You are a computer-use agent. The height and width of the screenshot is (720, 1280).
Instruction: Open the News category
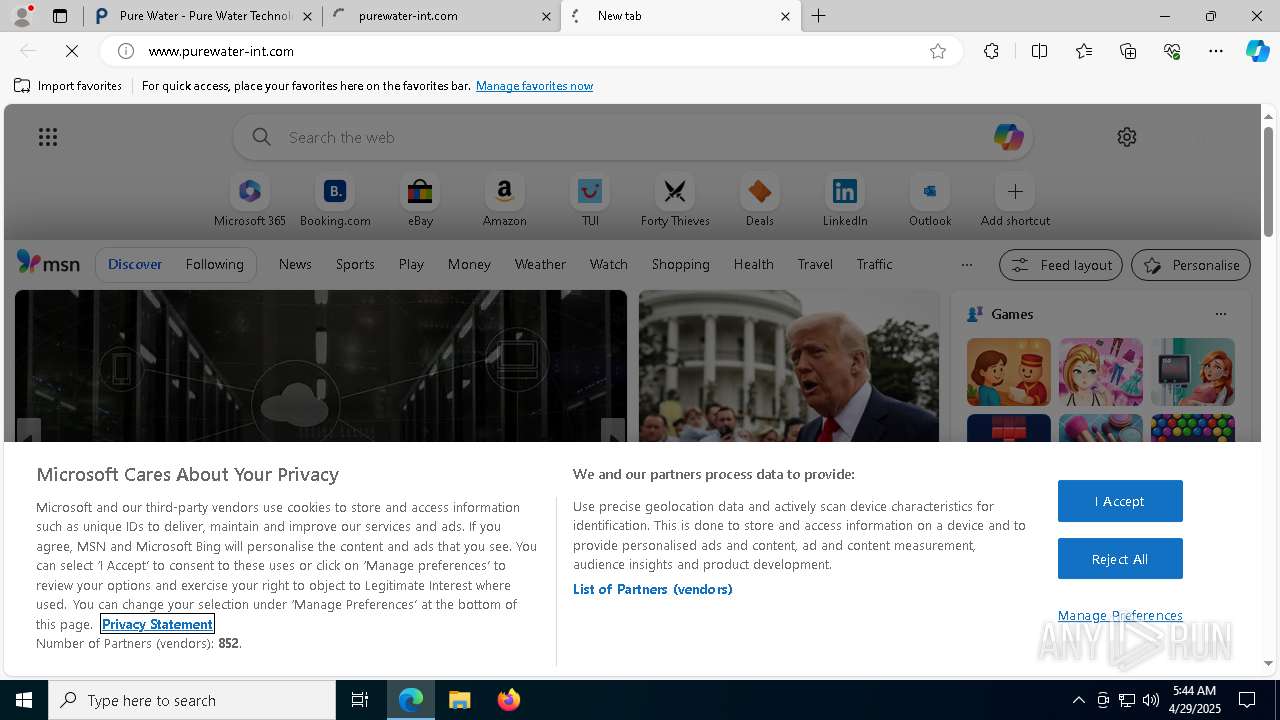[295, 264]
